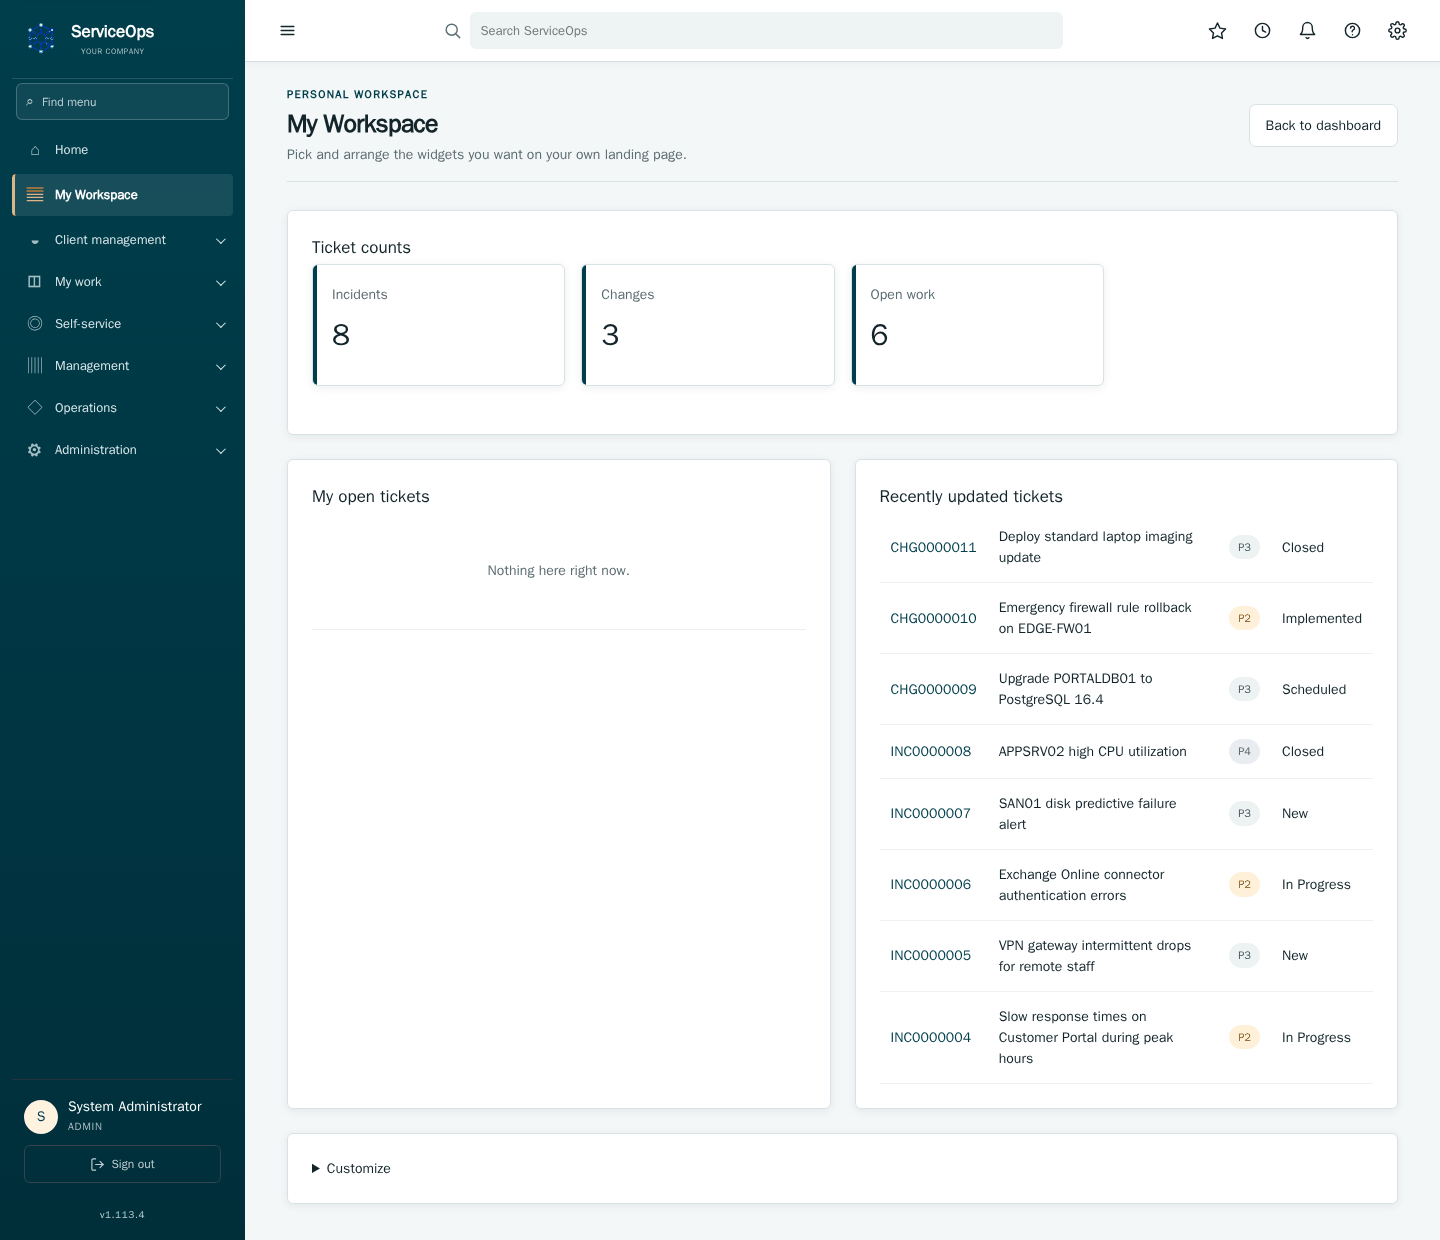Expand Administration chevron

(x=221, y=451)
